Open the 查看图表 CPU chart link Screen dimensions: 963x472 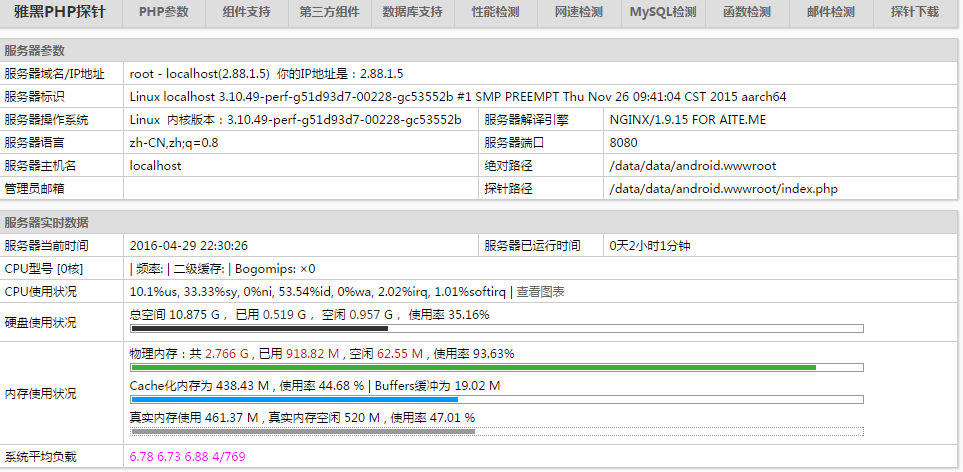pos(540,292)
